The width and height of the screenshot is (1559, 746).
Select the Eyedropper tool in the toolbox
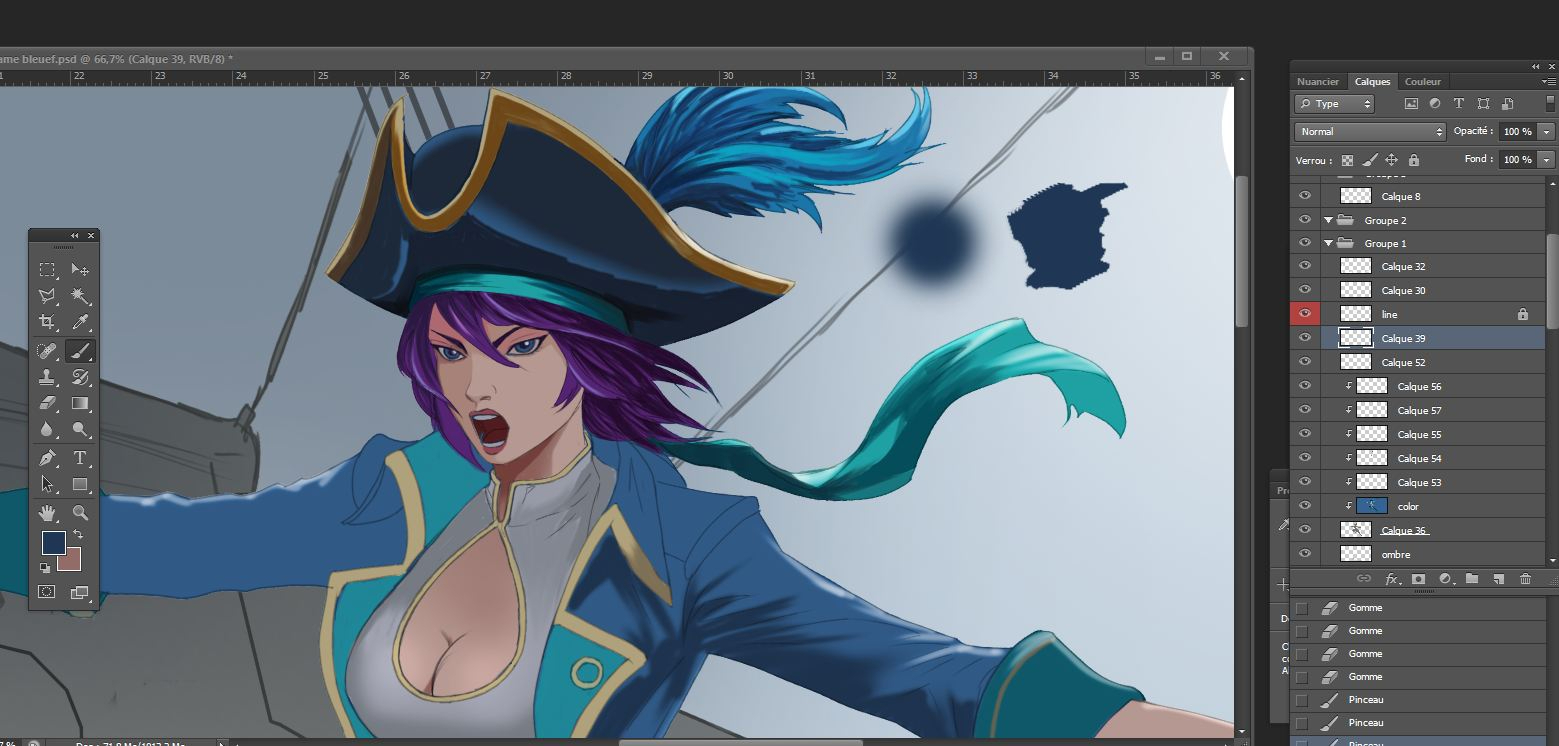tap(80, 322)
